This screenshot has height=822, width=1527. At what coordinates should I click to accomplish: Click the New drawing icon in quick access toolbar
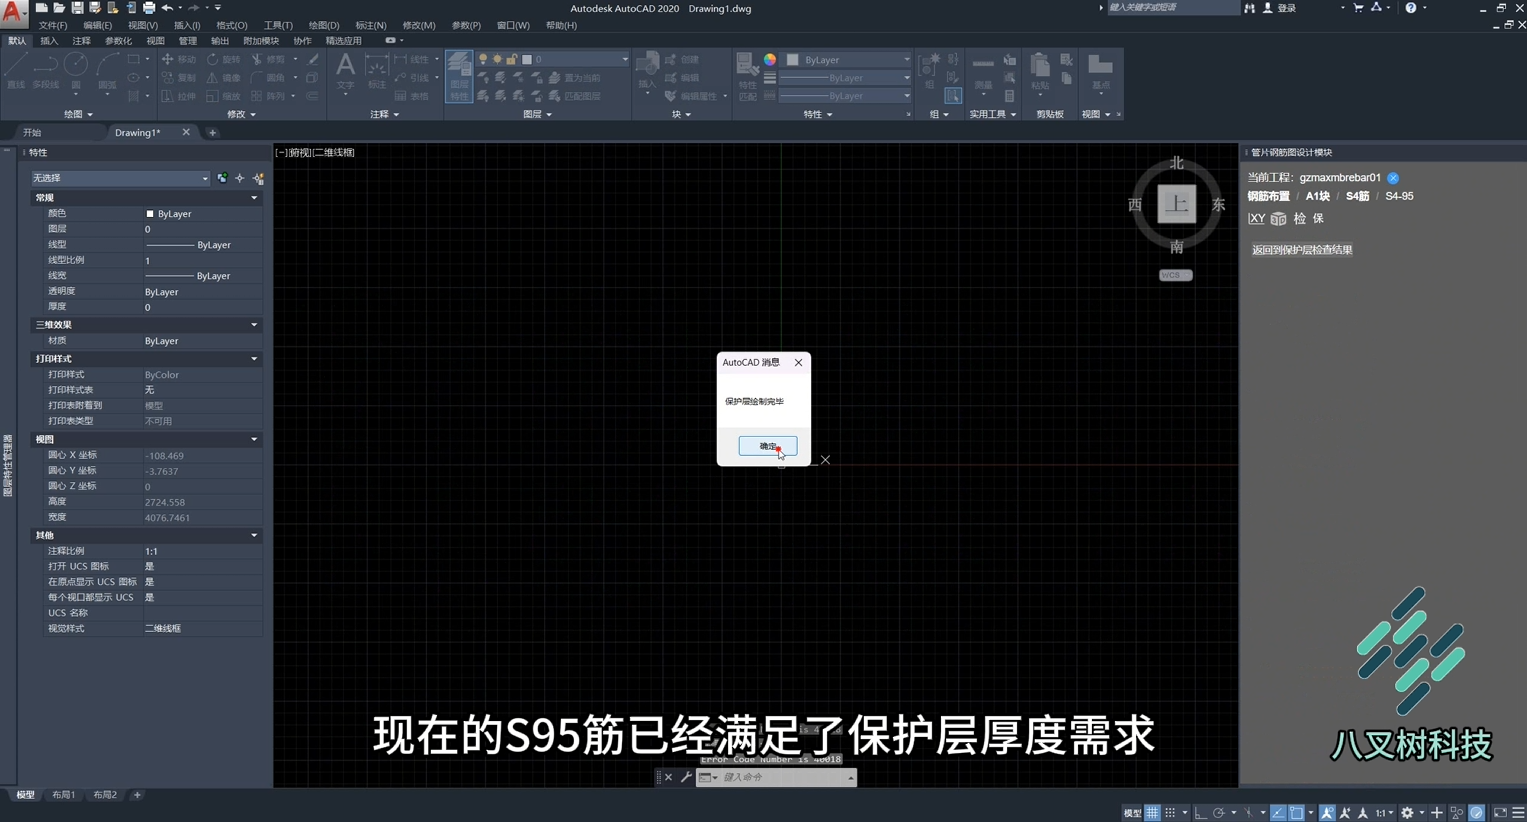(42, 8)
